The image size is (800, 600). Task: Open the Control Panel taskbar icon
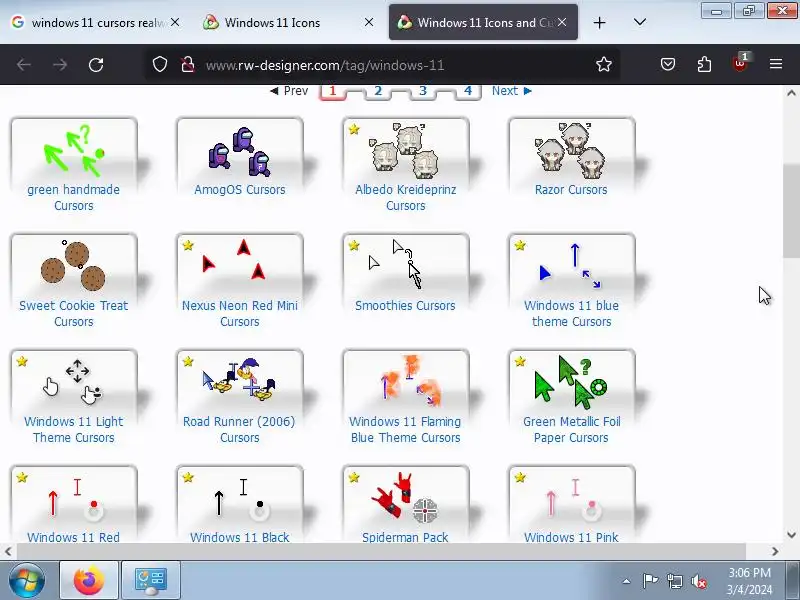[x=151, y=580]
